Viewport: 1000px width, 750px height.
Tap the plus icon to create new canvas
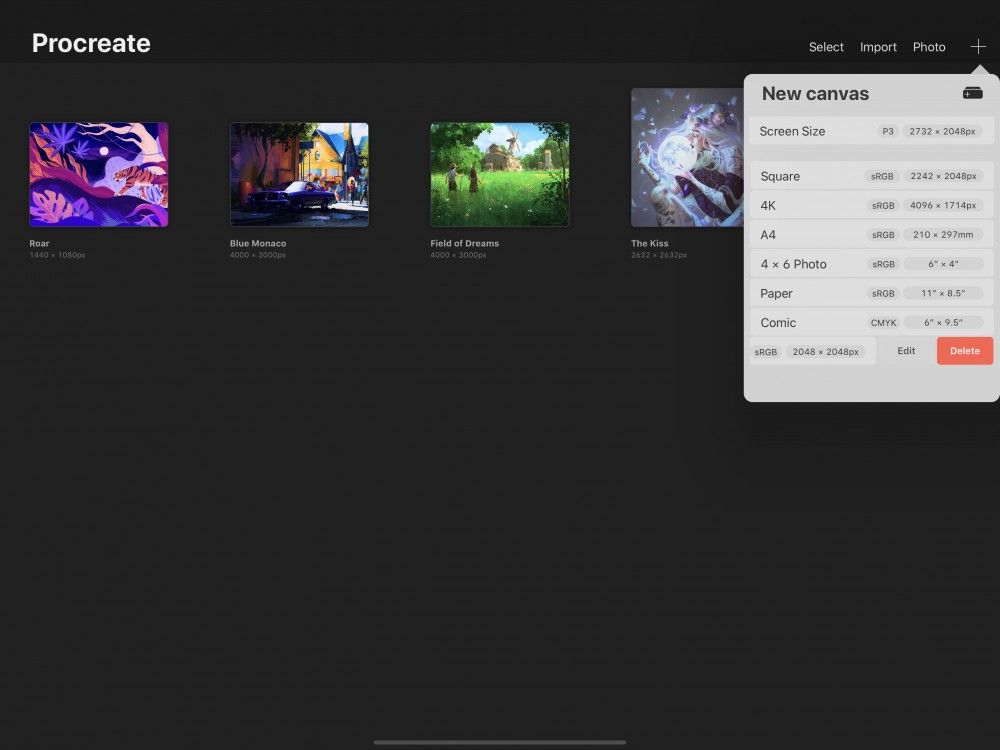978,47
